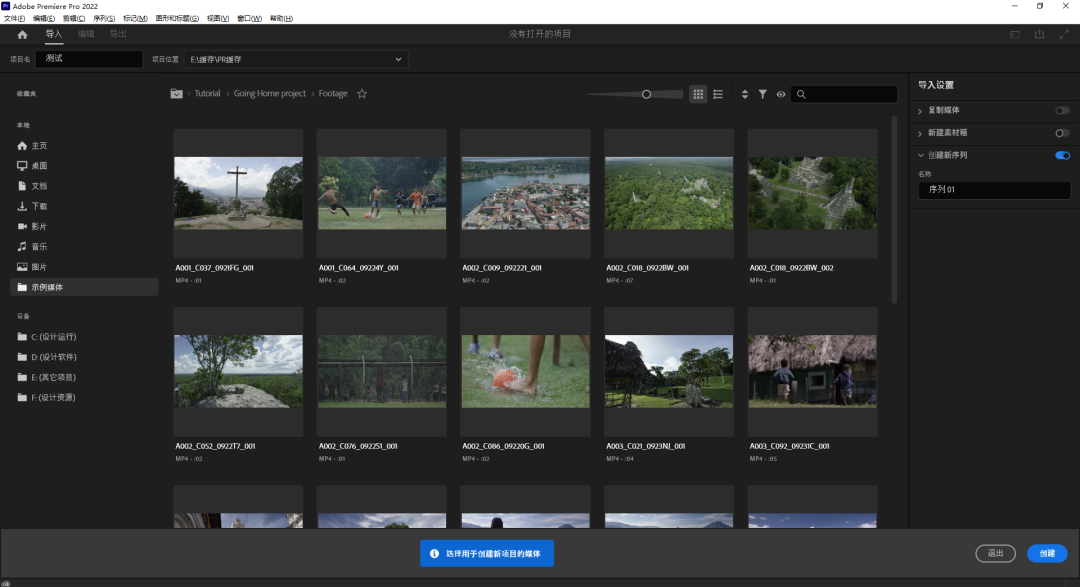Disable the 创建新序列 toggle switch
The image size is (1080, 587).
tap(1061, 155)
